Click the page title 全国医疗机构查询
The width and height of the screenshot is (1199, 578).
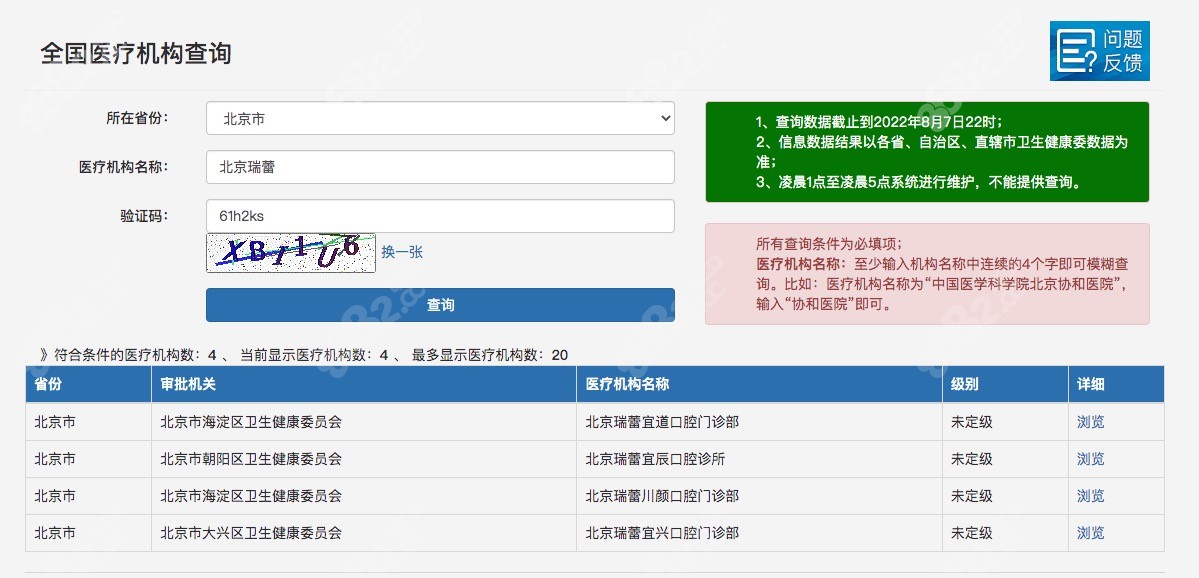[x=135, y=55]
